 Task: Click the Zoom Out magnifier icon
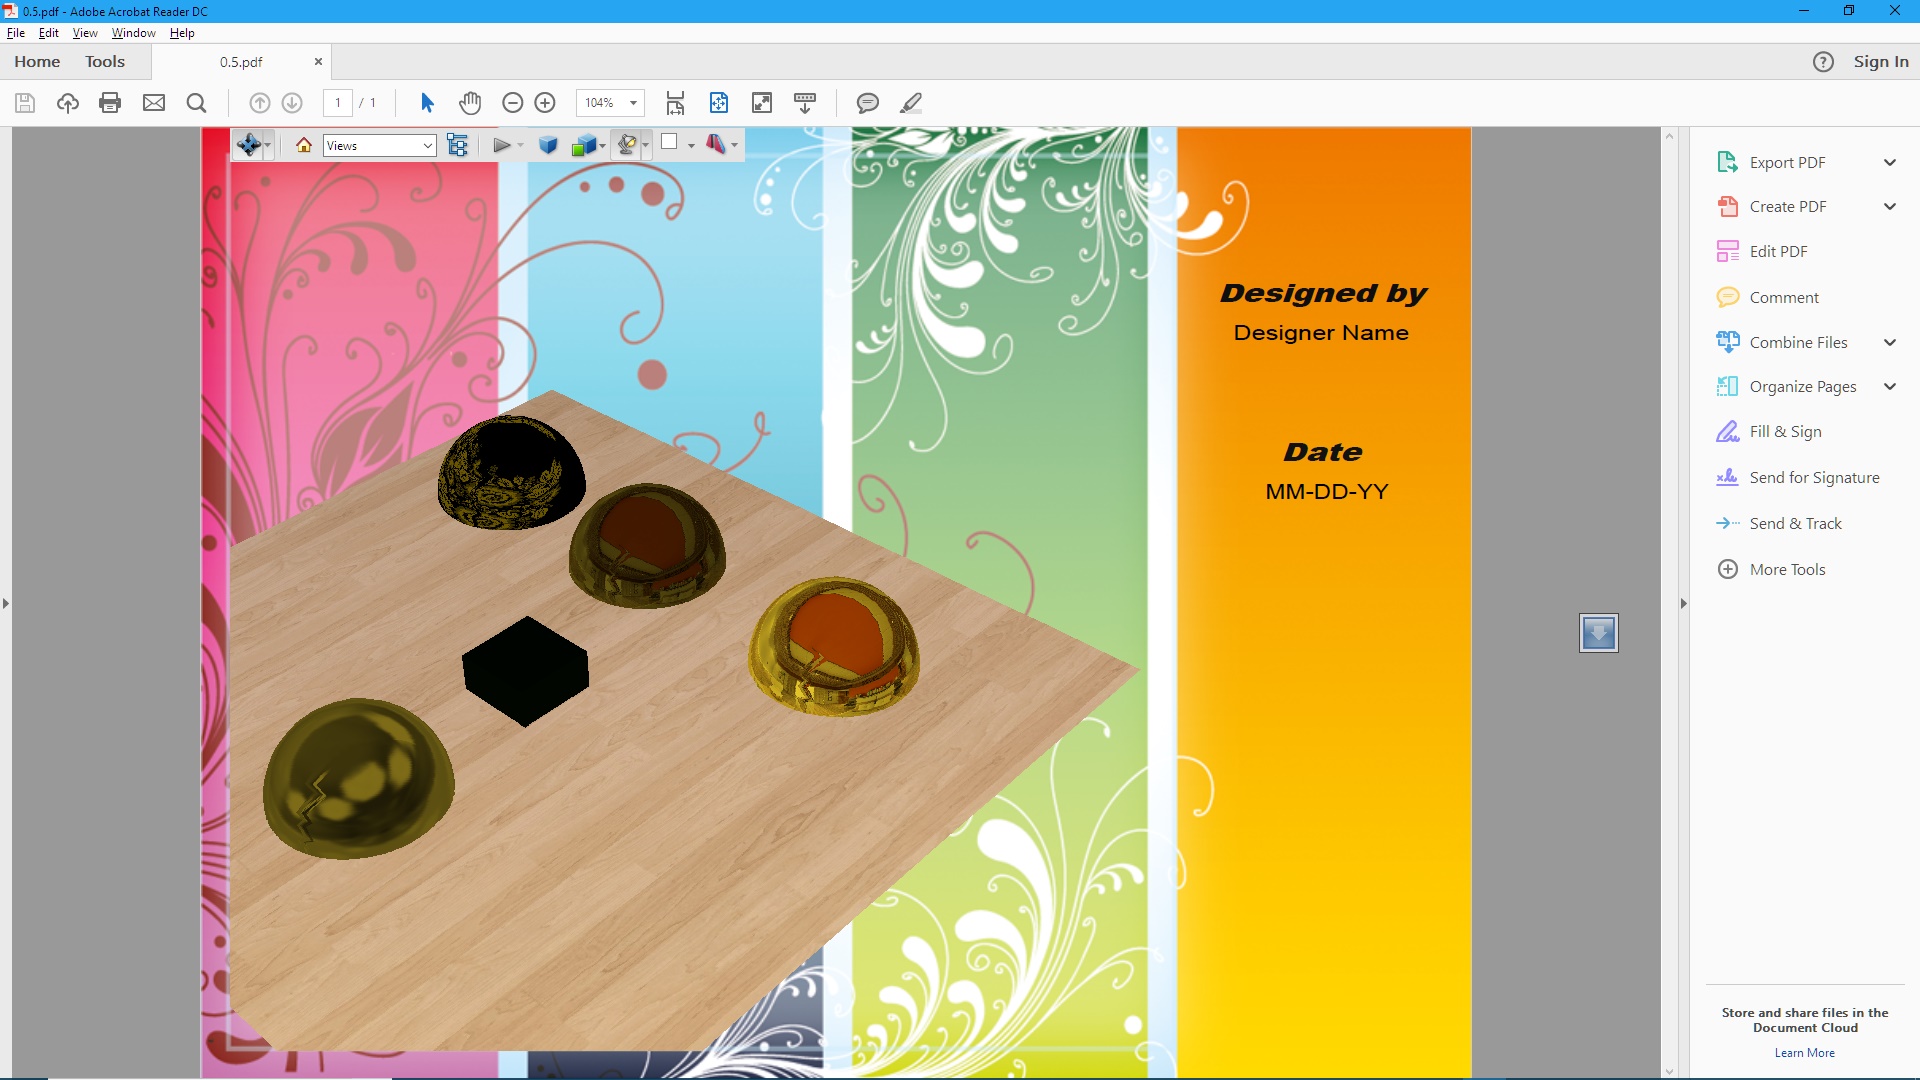click(512, 103)
